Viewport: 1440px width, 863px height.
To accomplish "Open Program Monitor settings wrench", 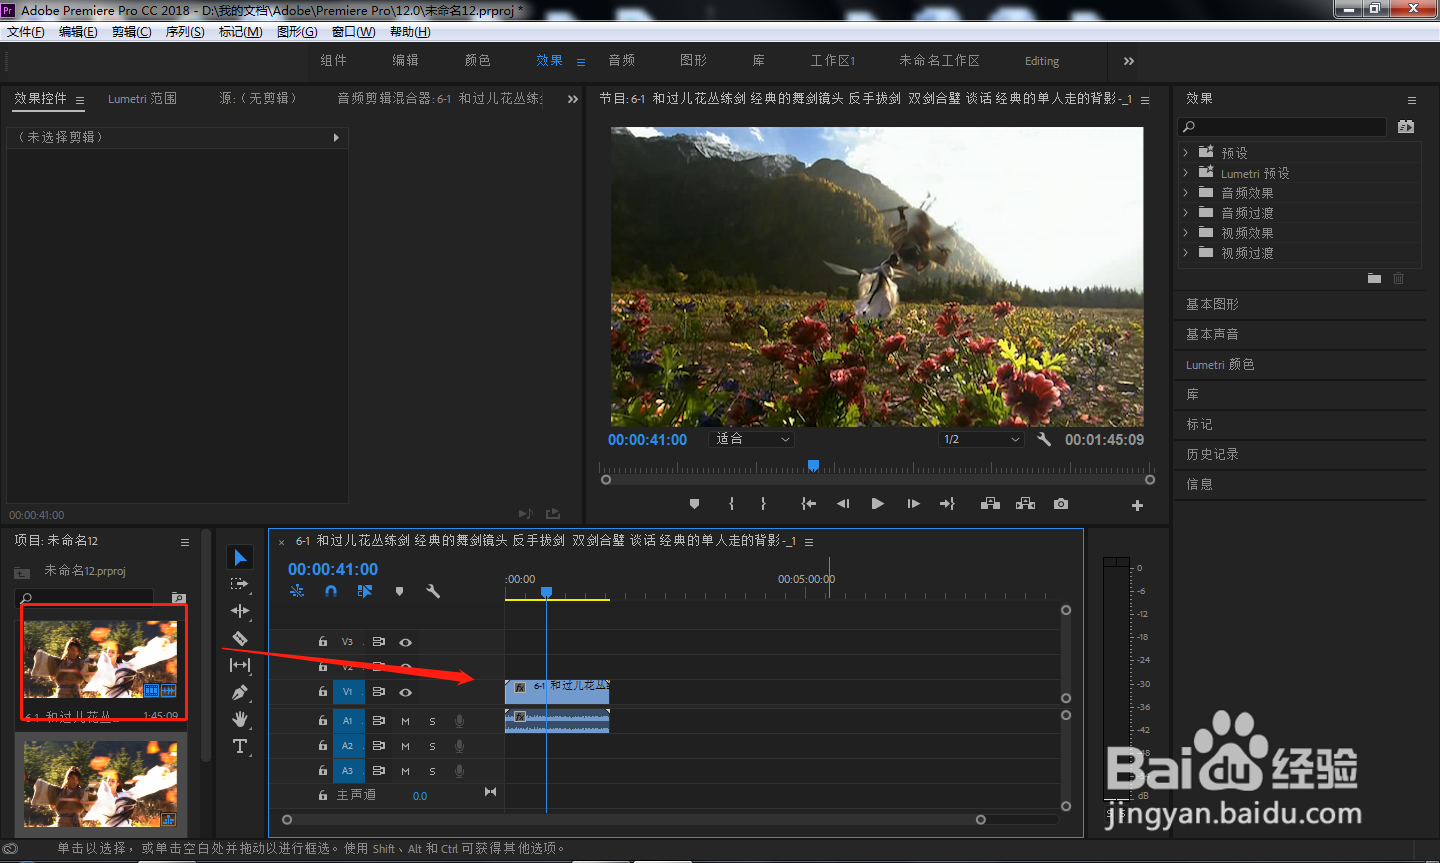I will point(1044,439).
